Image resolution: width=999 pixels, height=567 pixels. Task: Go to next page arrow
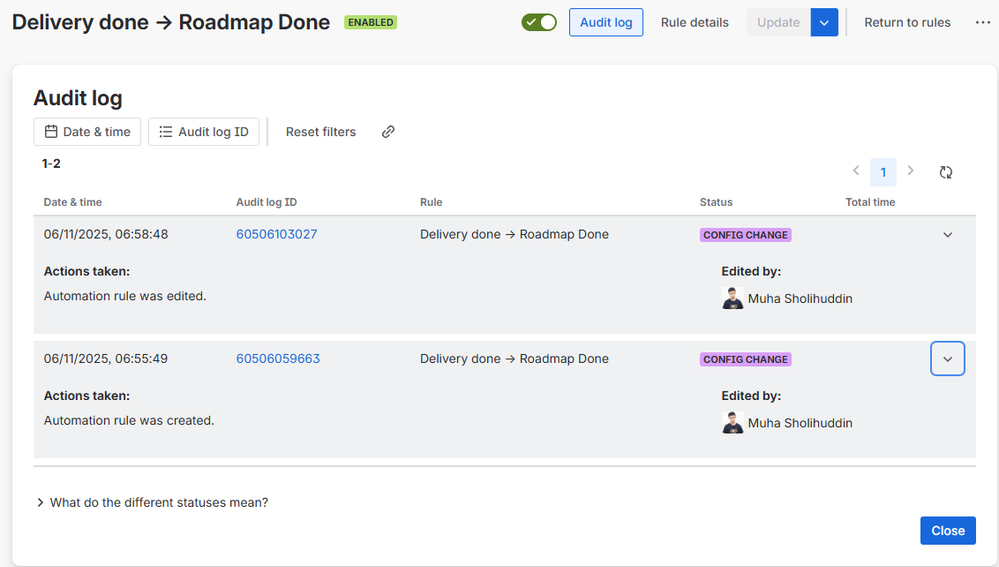pos(910,171)
